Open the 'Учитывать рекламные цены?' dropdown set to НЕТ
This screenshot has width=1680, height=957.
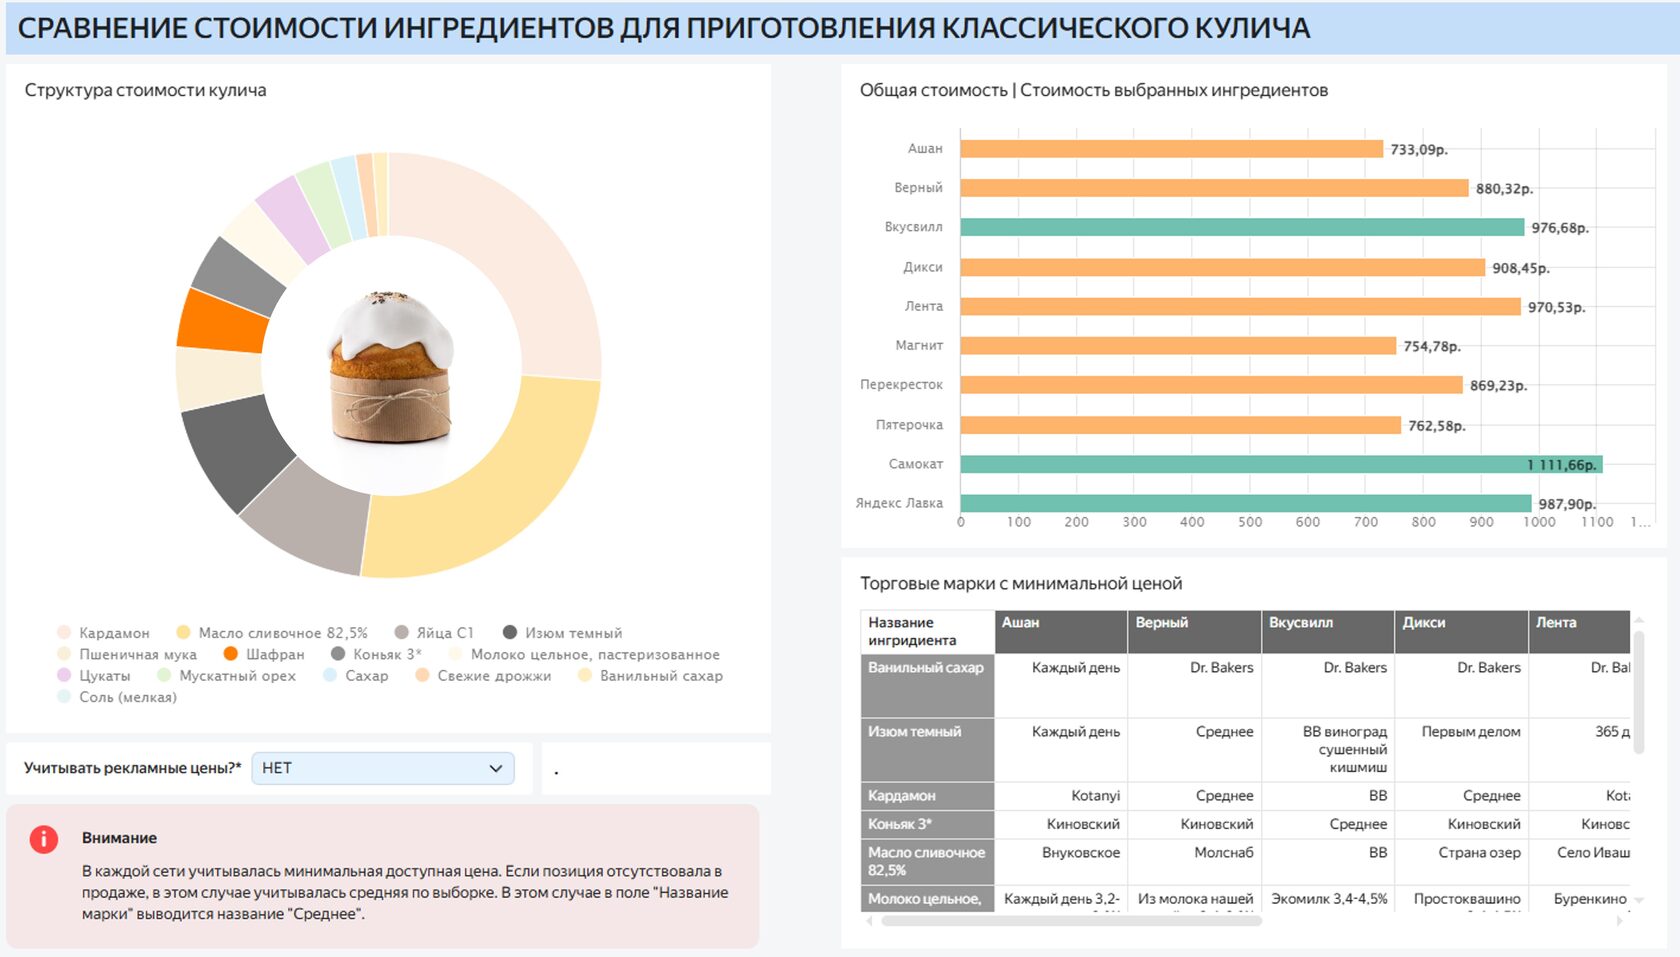(x=383, y=768)
